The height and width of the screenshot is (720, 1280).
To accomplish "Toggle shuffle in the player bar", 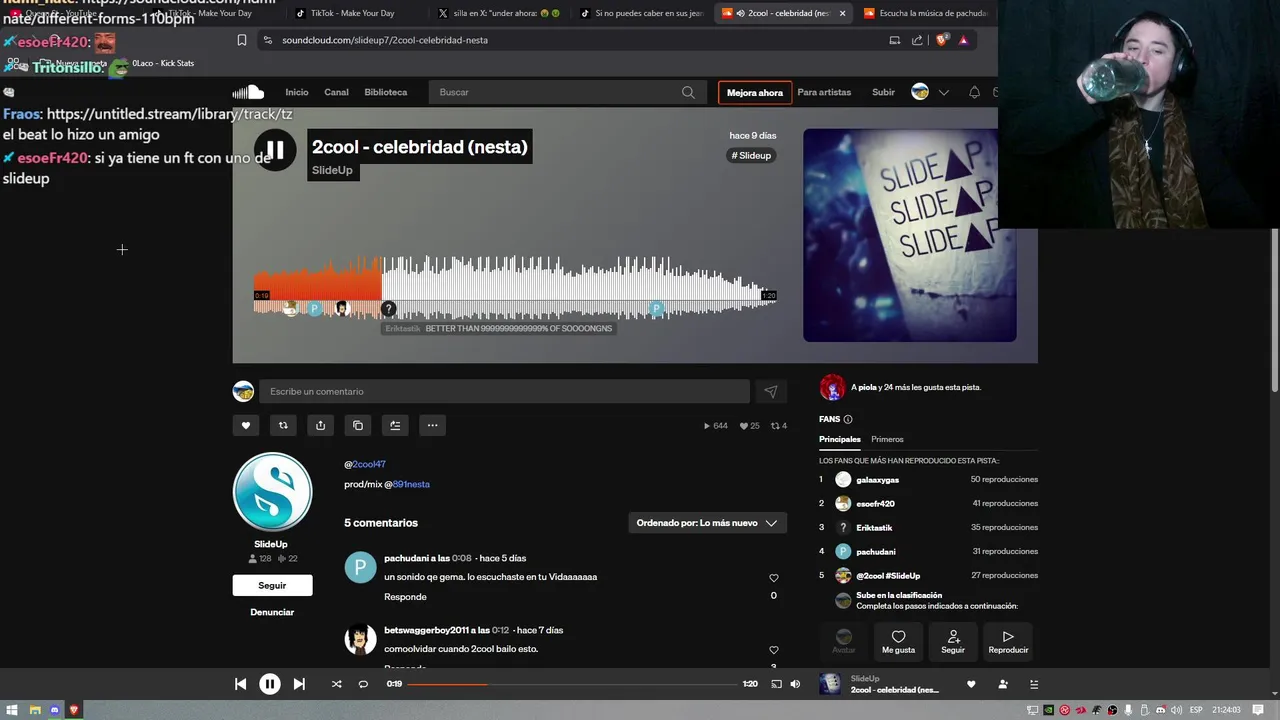I will (x=336, y=684).
